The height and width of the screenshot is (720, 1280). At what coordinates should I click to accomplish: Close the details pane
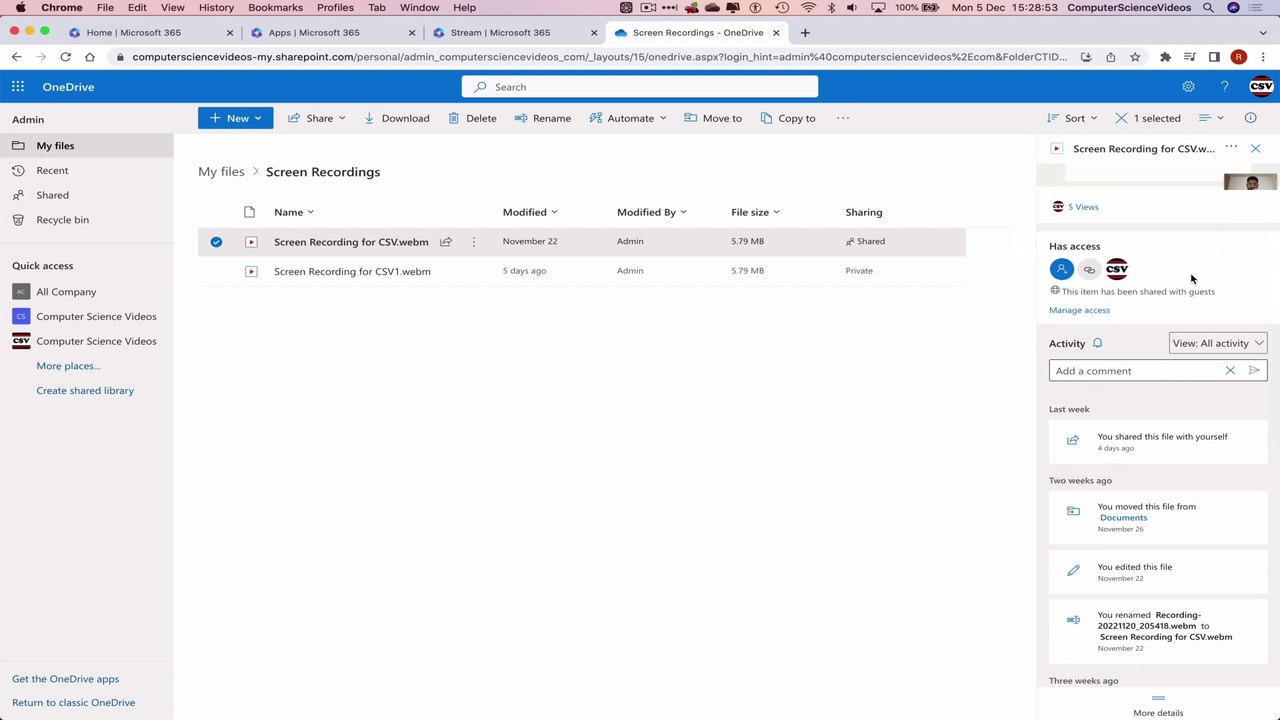click(x=1255, y=148)
